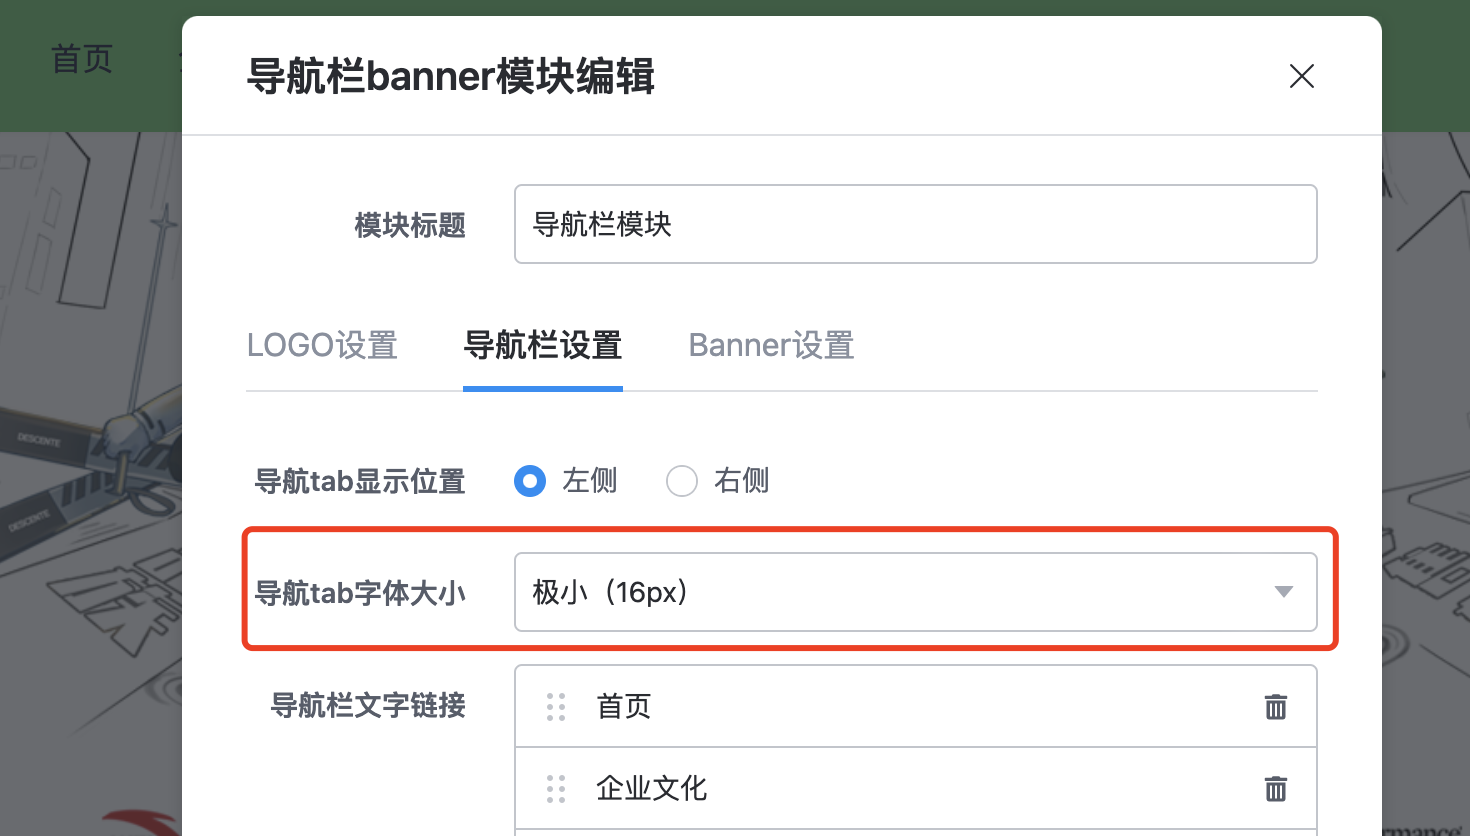Click the 导航tab字体大小 label
Image resolution: width=1470 pixels, height=836 pixels.
point(360,593)
